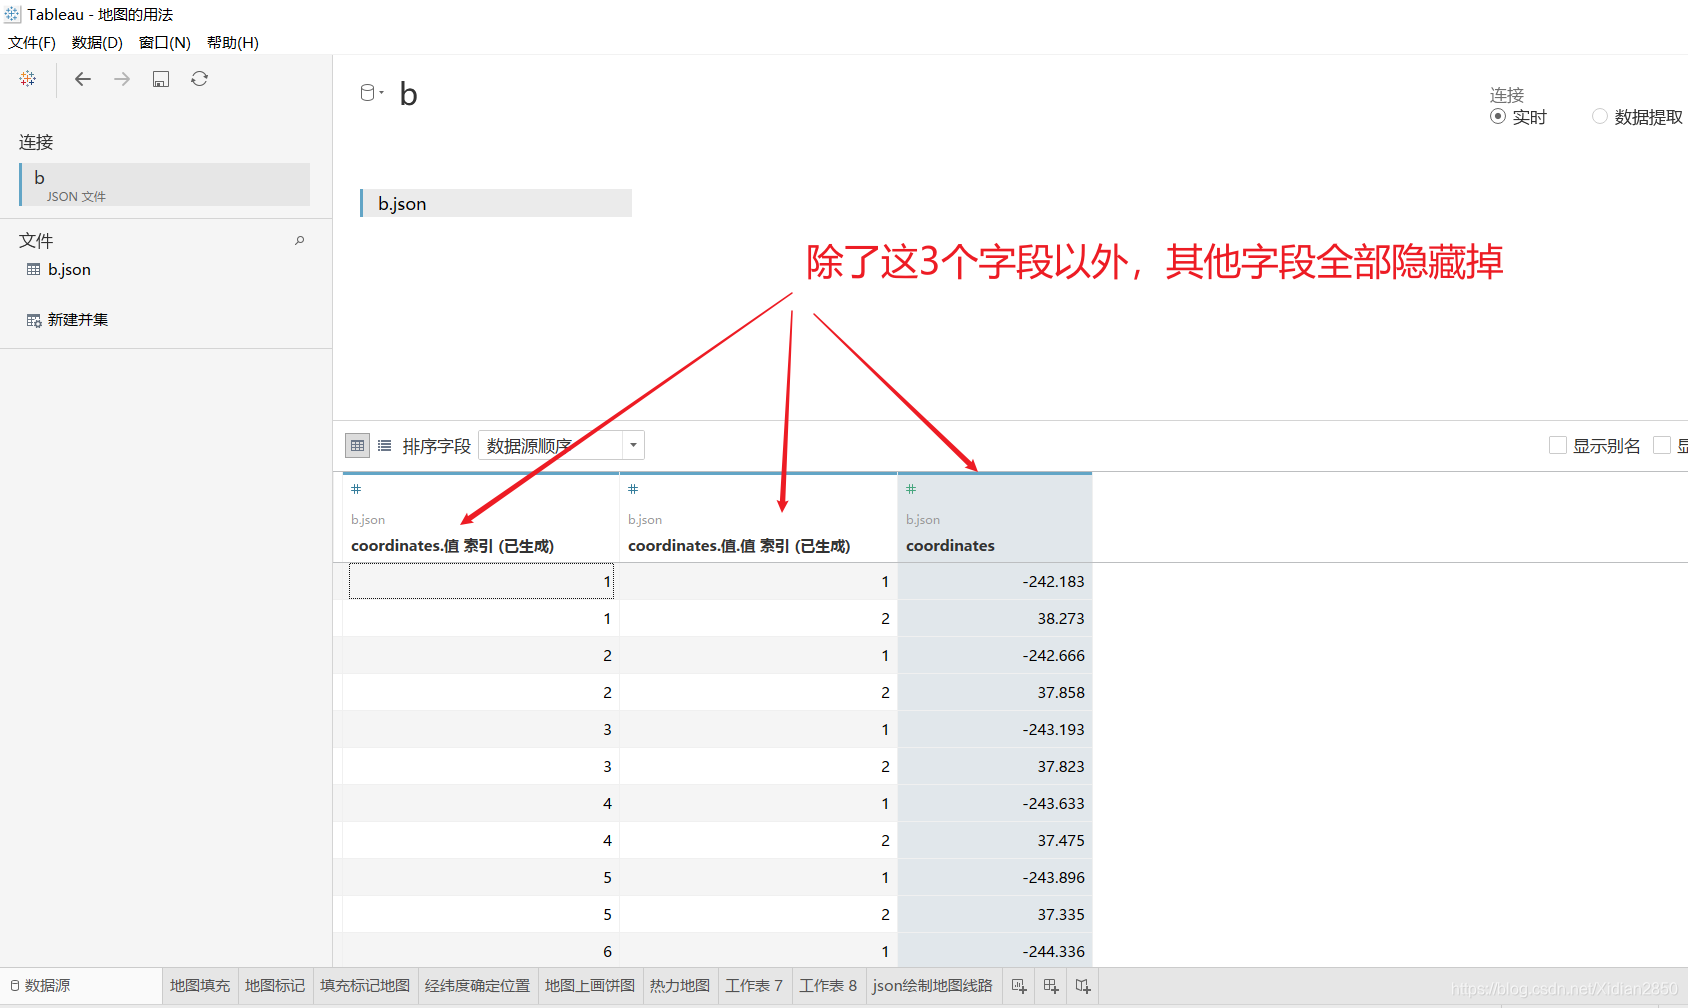Screen dimensions: 1688x1008
Task: Click the cell with value -243.193
Action: pyautogui.click(x=995, y=729)
